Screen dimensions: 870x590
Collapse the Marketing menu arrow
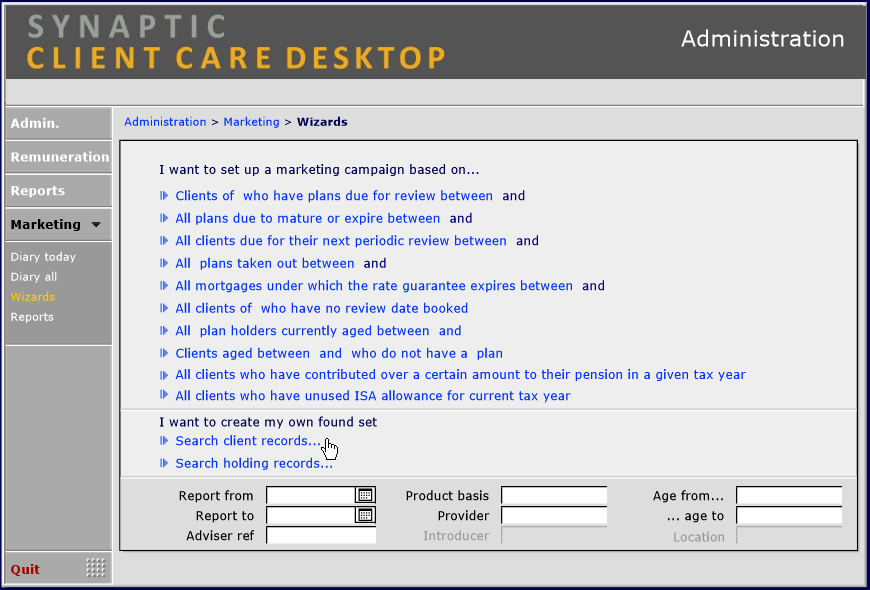96,225
